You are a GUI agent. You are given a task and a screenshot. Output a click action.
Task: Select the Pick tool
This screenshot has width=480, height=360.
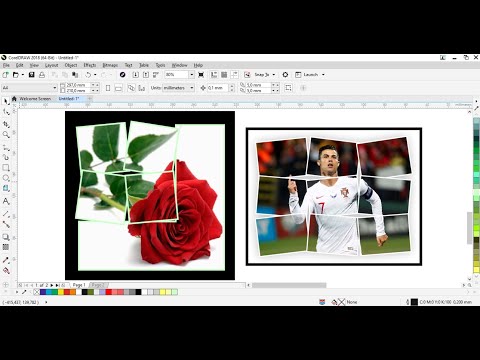(6, 101)
